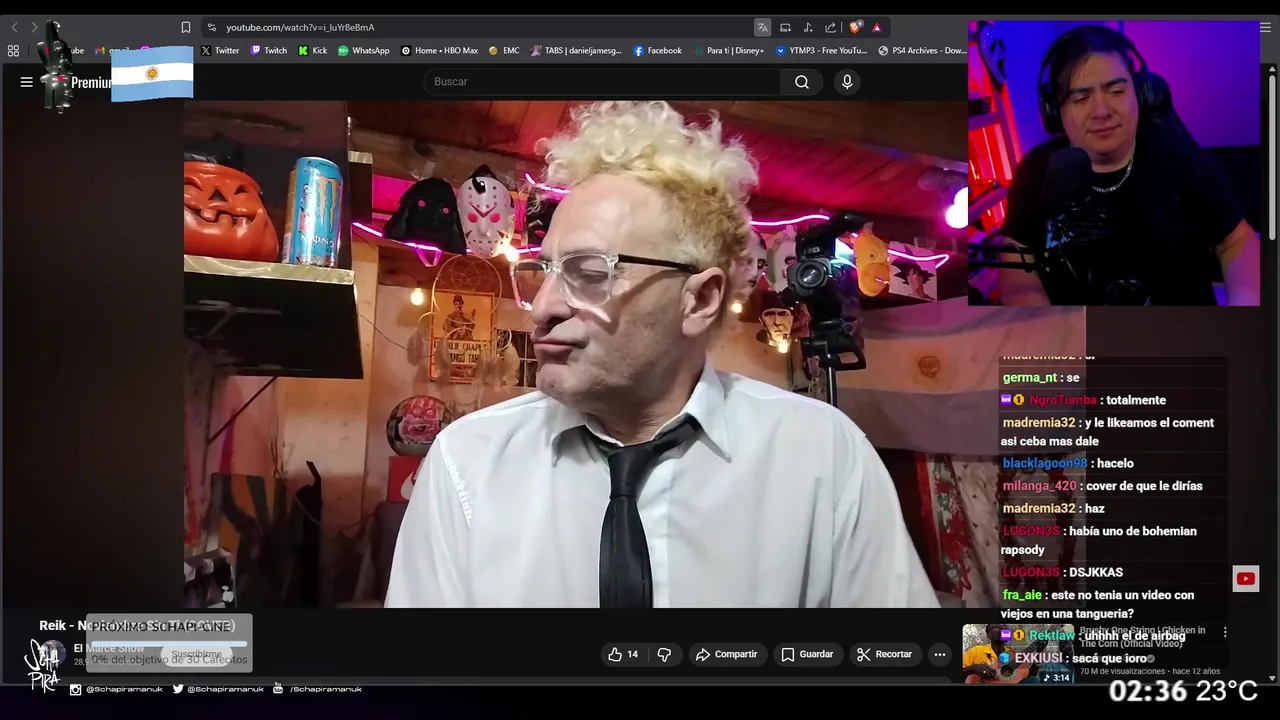1280x720 pixels.
Task: Open Brave Shields lion icon
Action: pyautogui.click(x=855, y=27)
